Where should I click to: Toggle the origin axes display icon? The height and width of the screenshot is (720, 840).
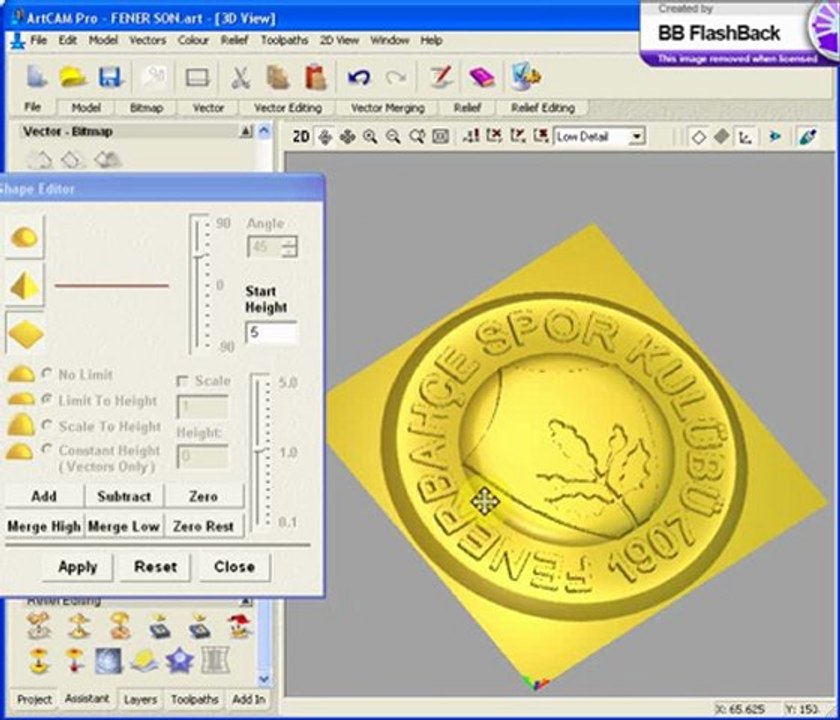(x=745, y=137)
